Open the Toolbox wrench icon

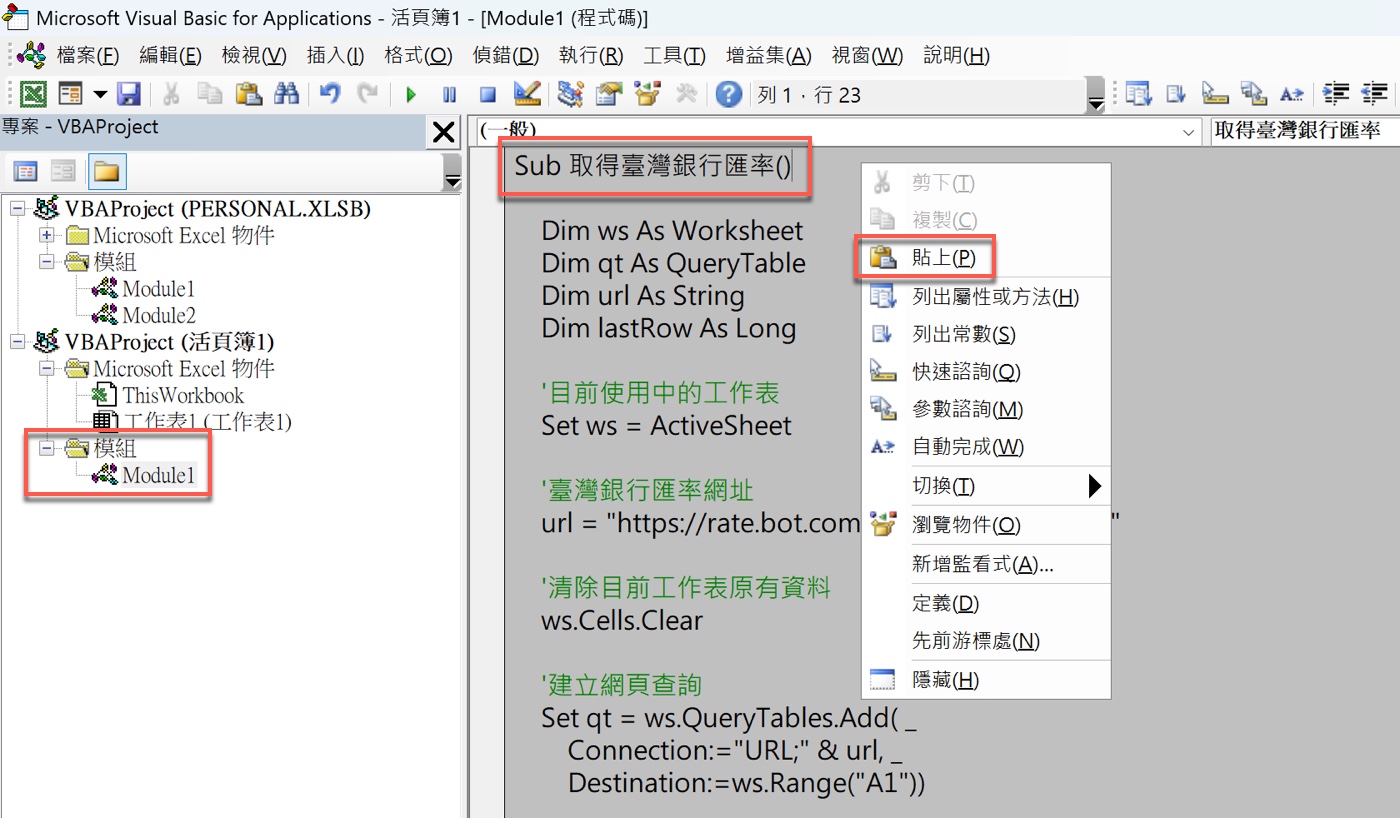coord(686,94)
